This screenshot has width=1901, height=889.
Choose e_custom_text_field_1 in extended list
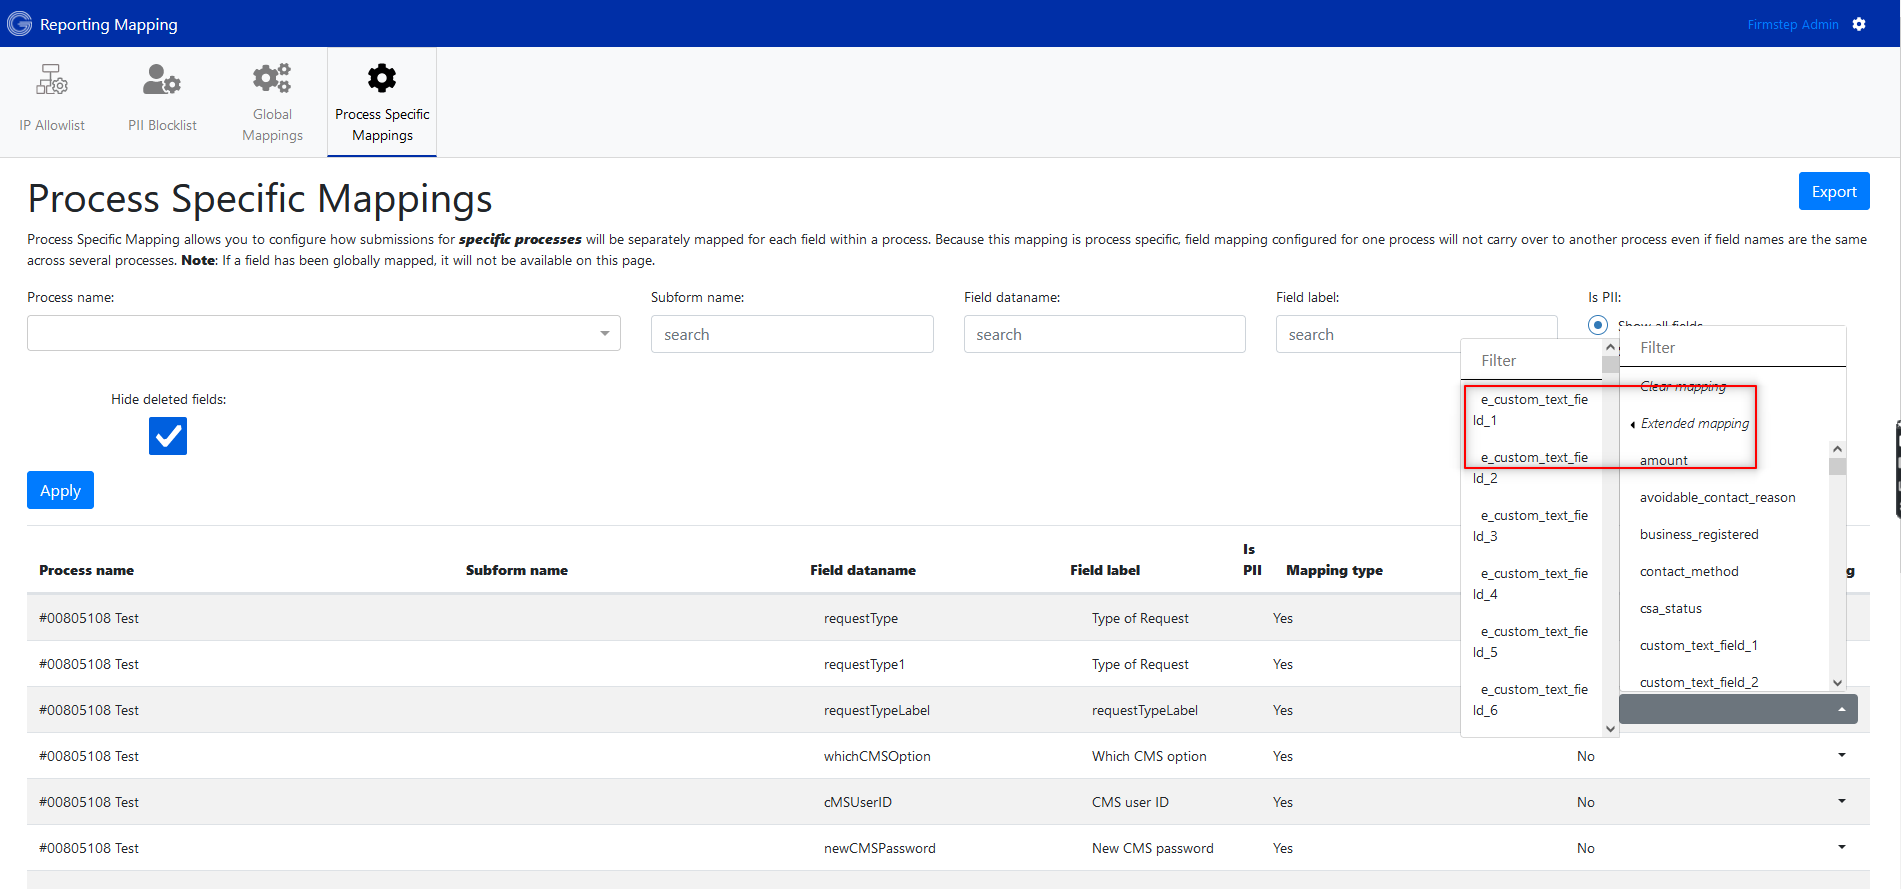pos(1531,410)
